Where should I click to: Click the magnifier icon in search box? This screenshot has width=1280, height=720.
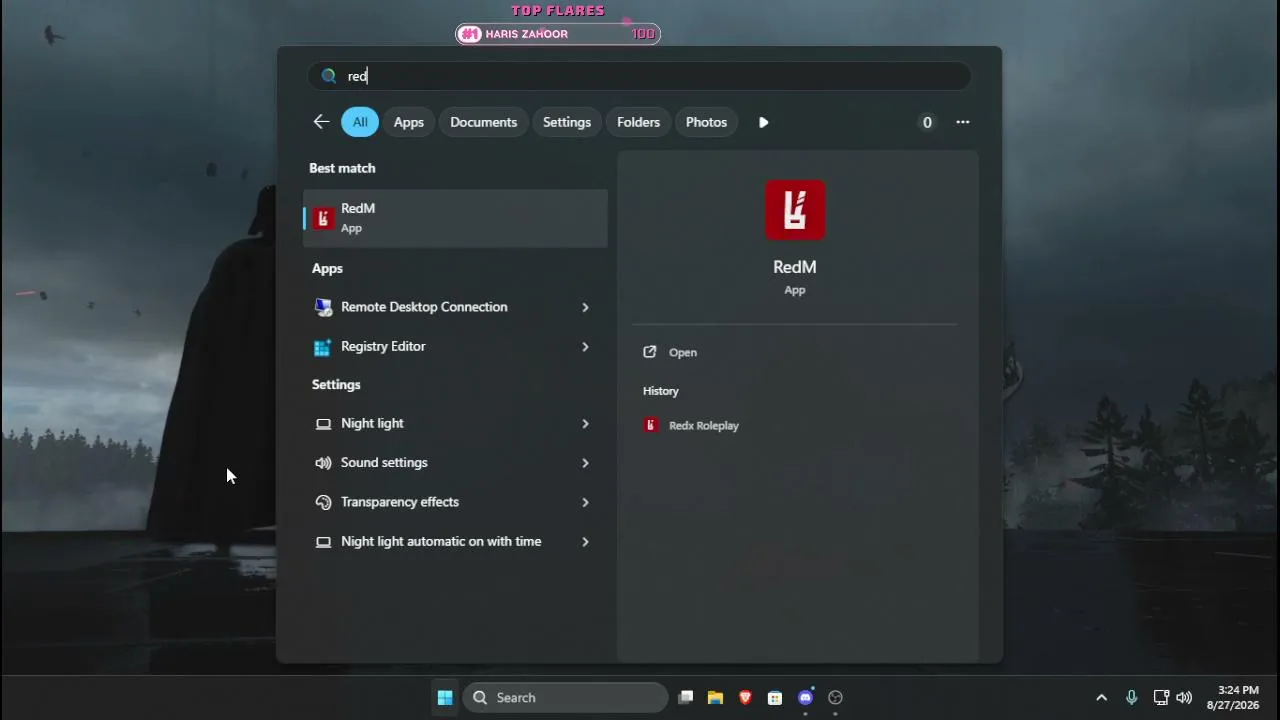(329, 76)
